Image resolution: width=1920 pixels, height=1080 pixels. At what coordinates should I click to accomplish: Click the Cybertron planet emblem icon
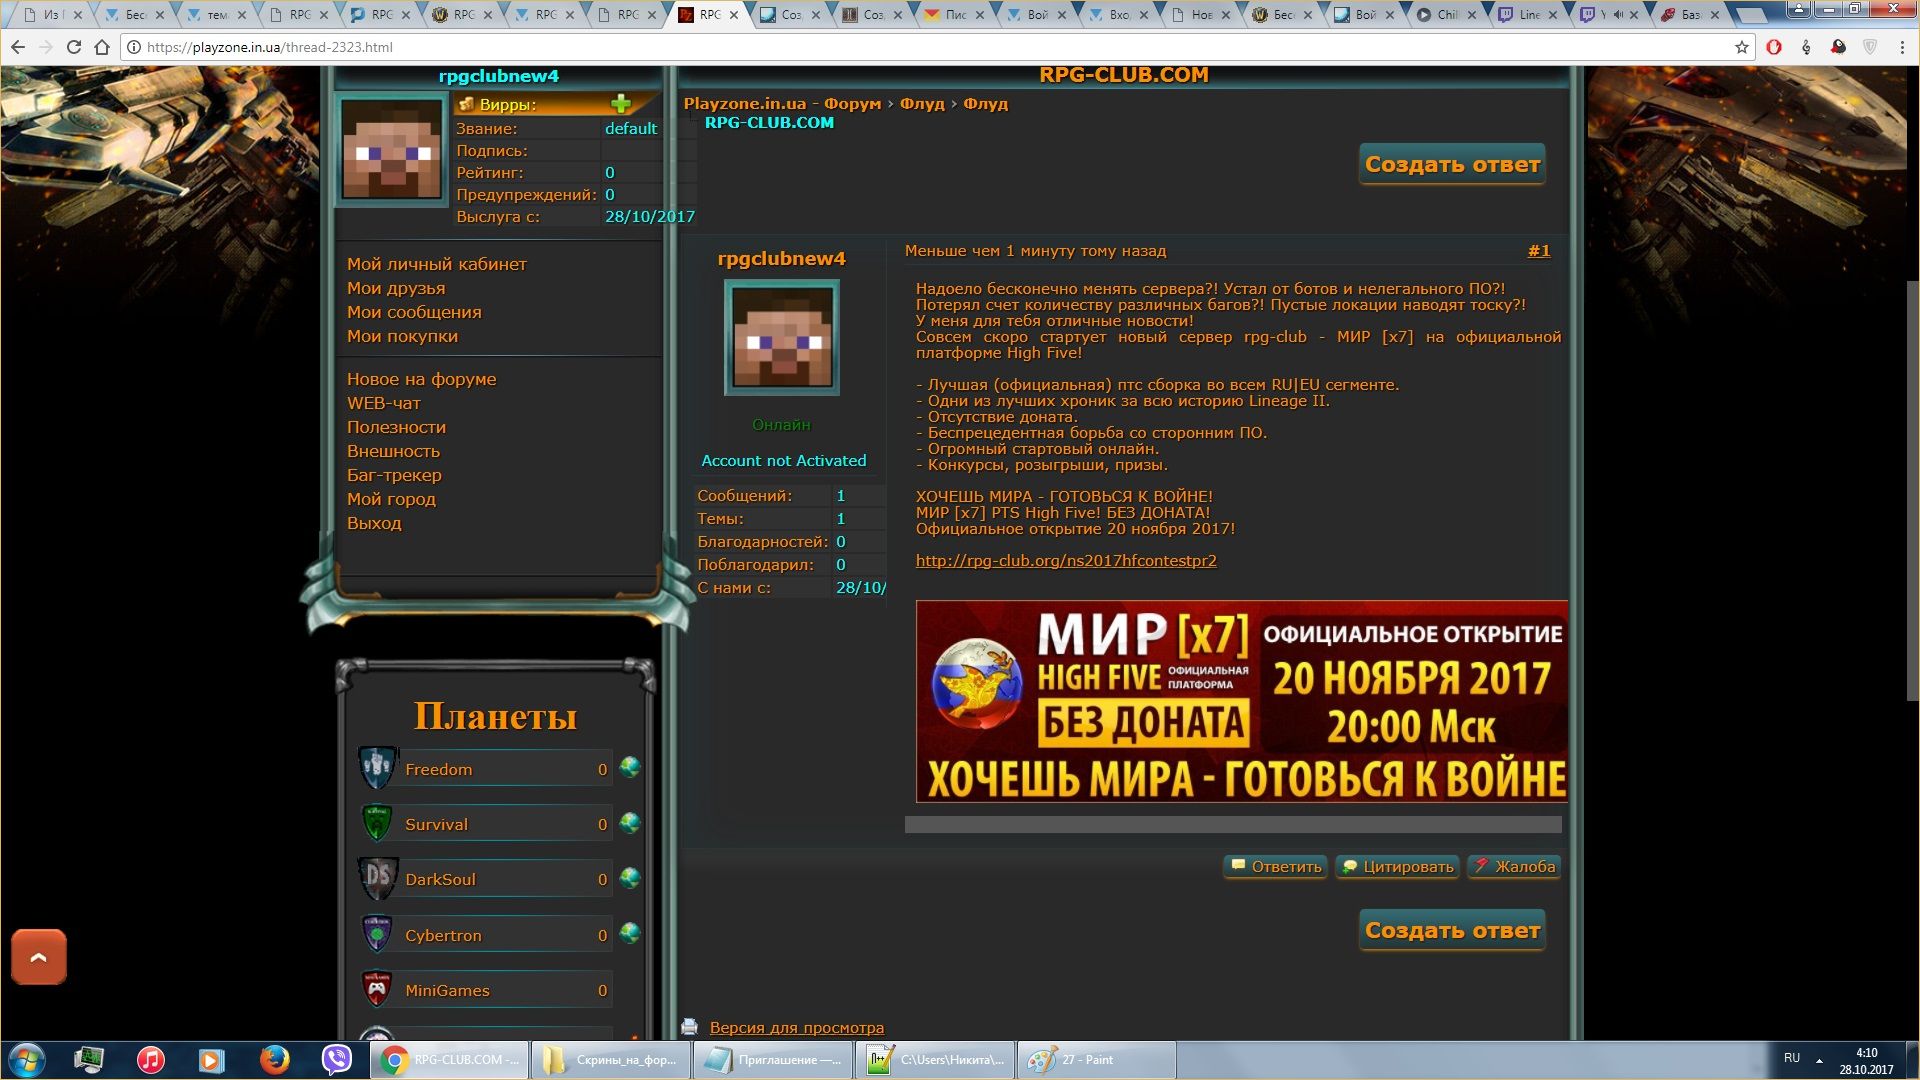click(377, 934)
